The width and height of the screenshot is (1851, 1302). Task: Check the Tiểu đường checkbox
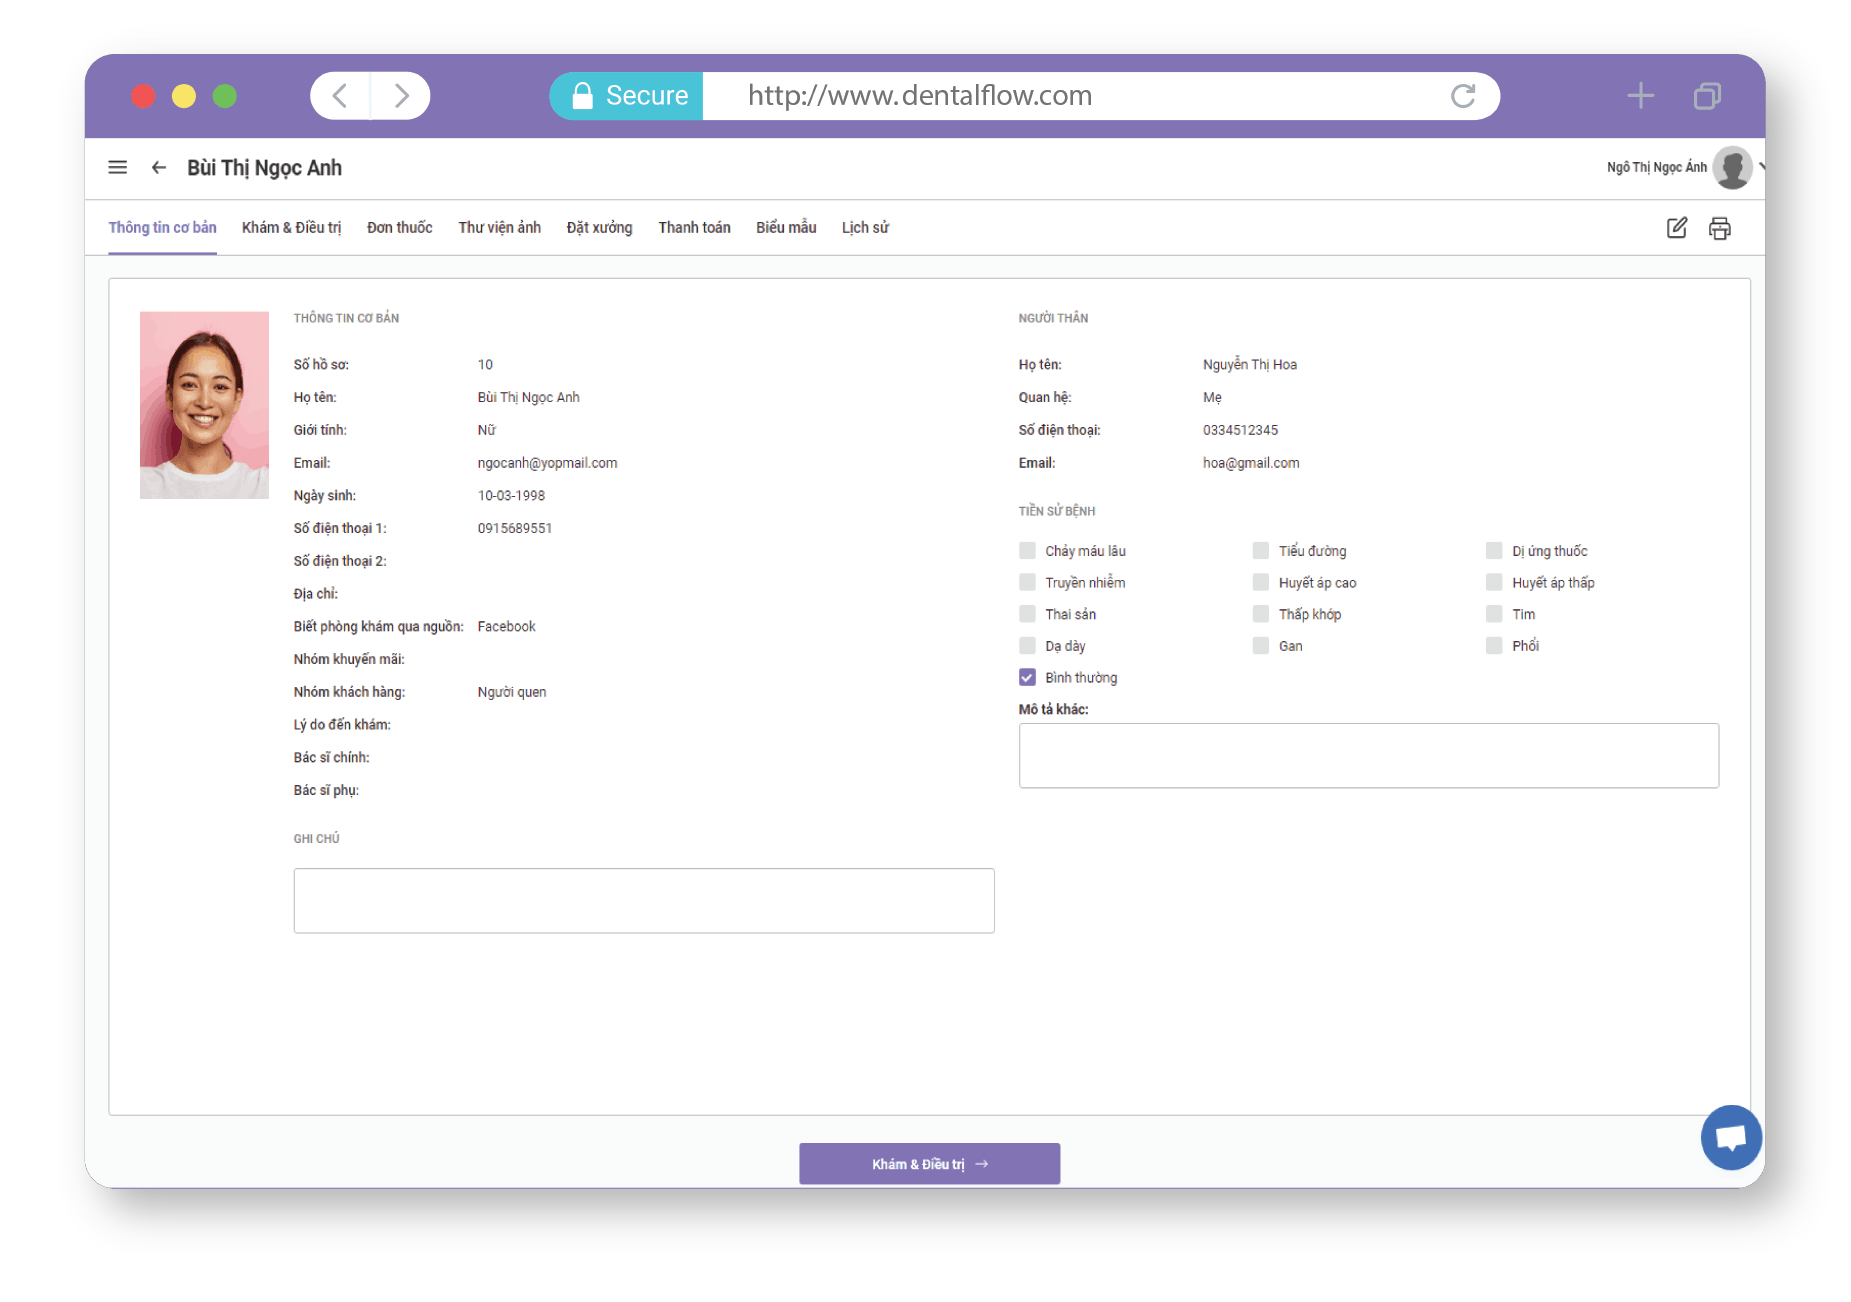click(x=1261, y=551)
